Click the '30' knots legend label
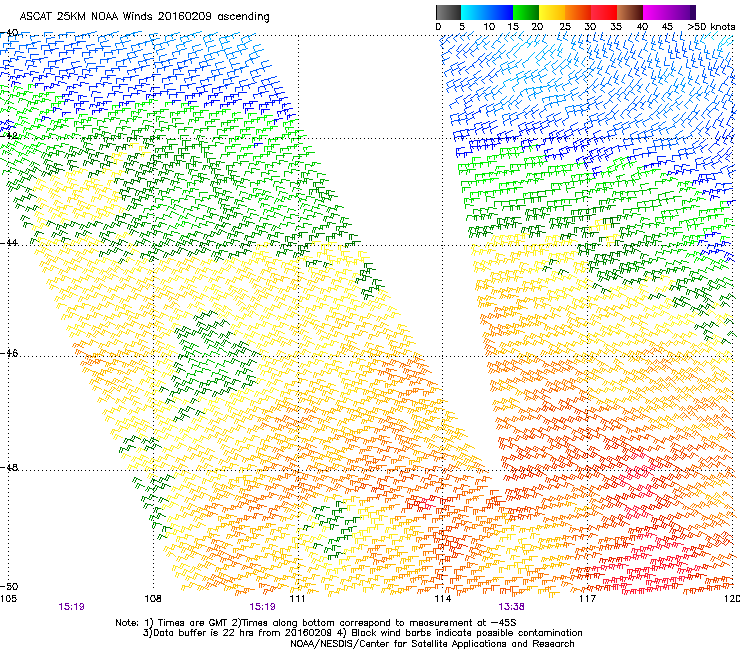Image resolution: width=740 pixels, height=650 pixels. point(590,27)
